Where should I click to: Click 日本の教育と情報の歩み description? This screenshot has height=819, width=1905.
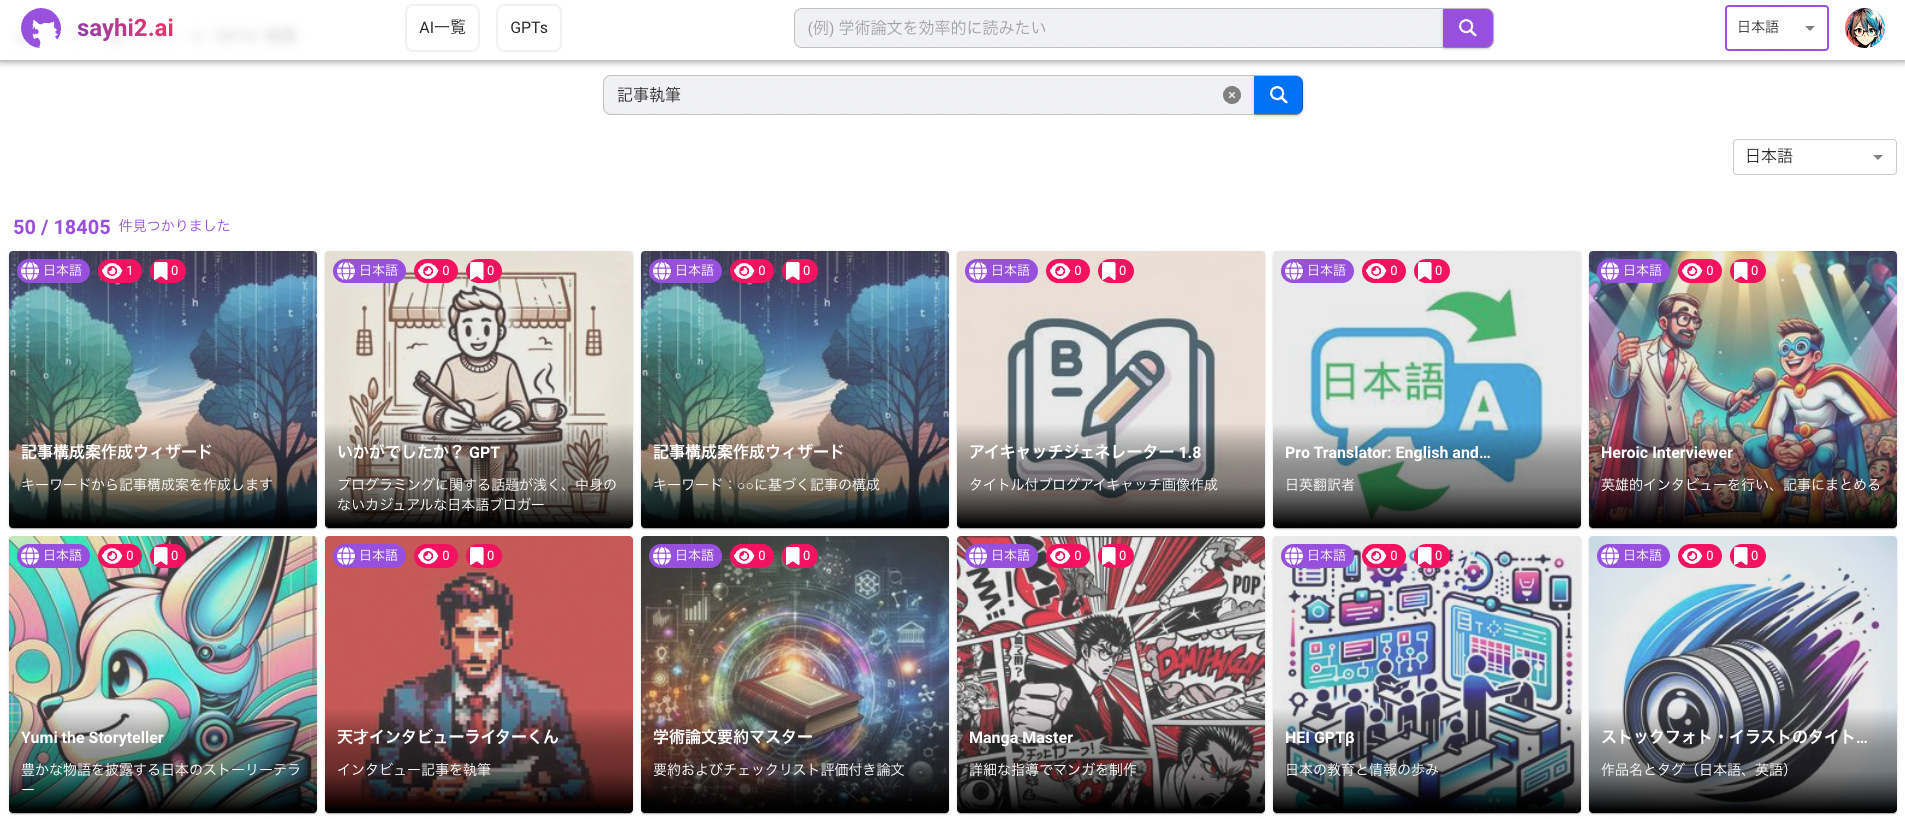[1361, 769]
